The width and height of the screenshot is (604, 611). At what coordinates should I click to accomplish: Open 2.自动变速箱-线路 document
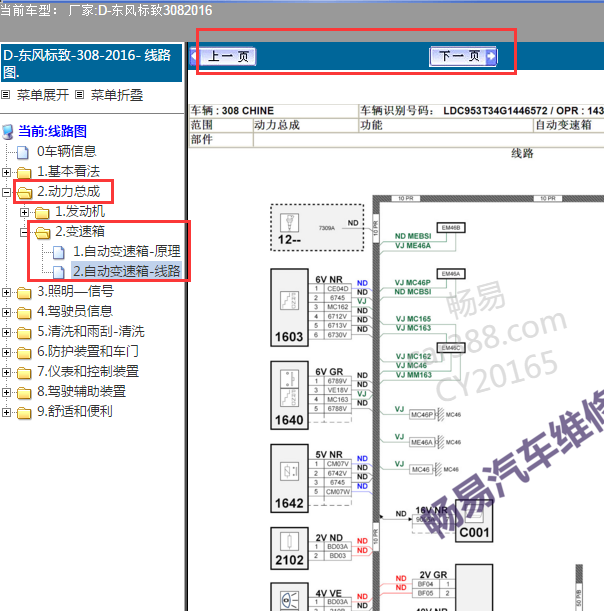[127, 271]
